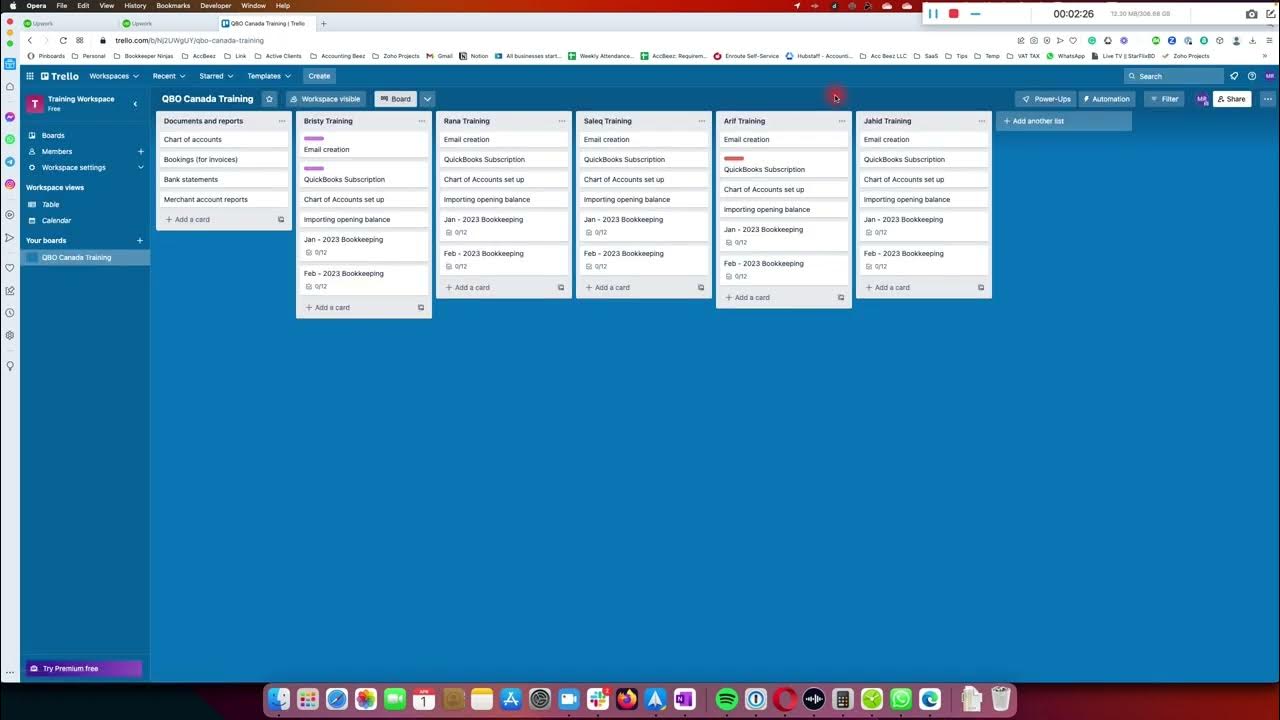Open the Filter button

[1164, 99]
